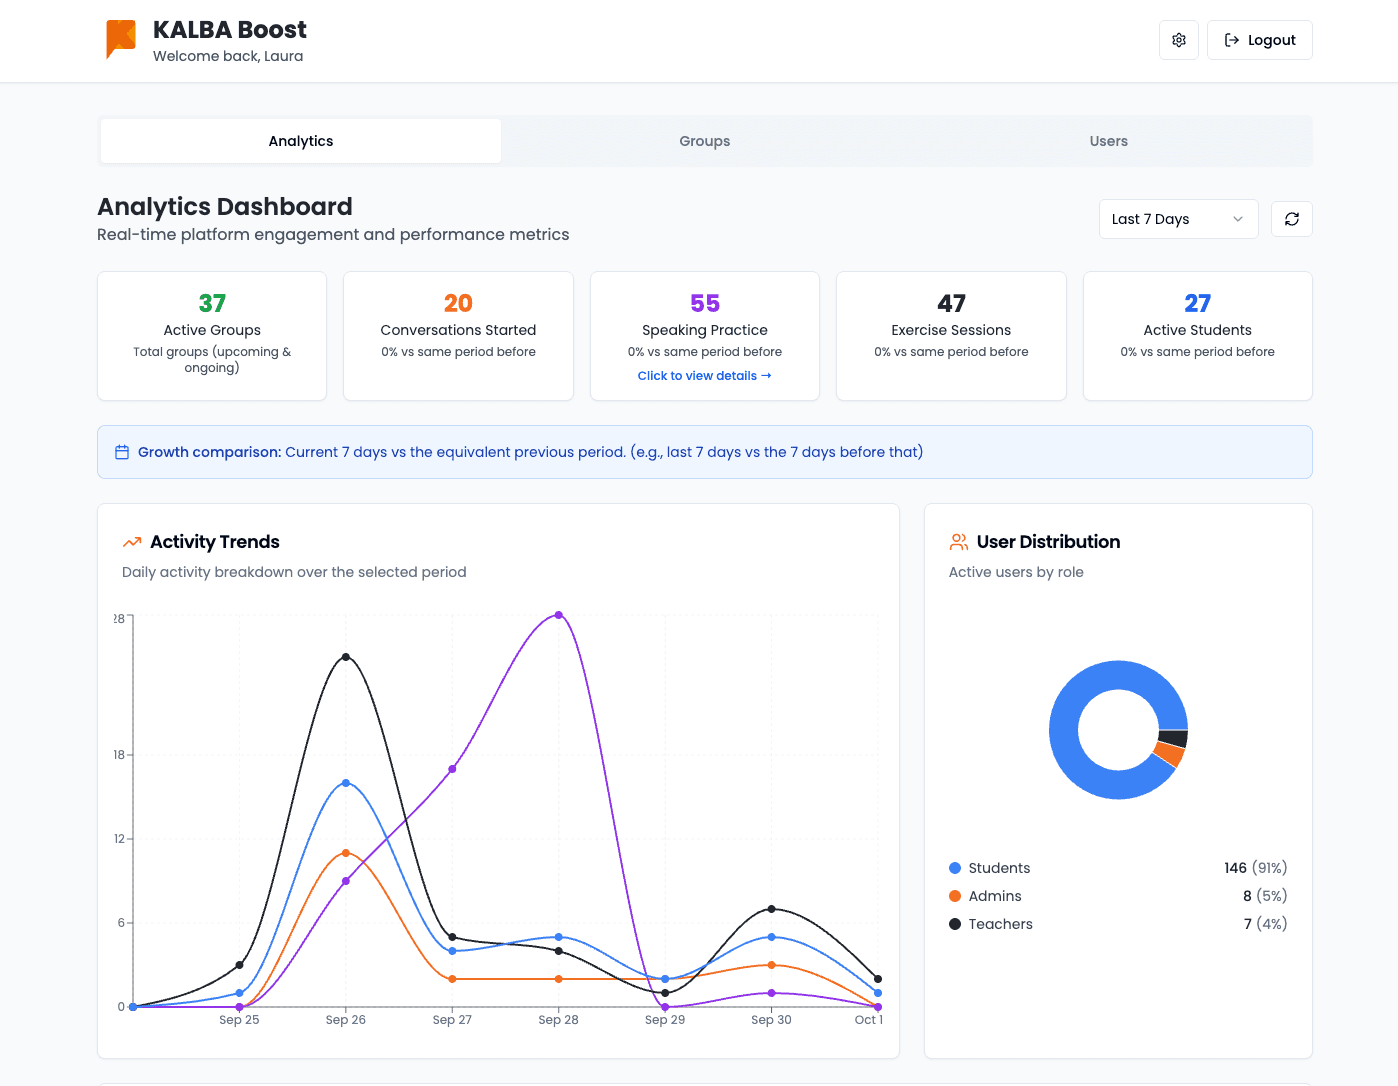
Task: Click the Active Groups stat card
Action: (212, 335)
